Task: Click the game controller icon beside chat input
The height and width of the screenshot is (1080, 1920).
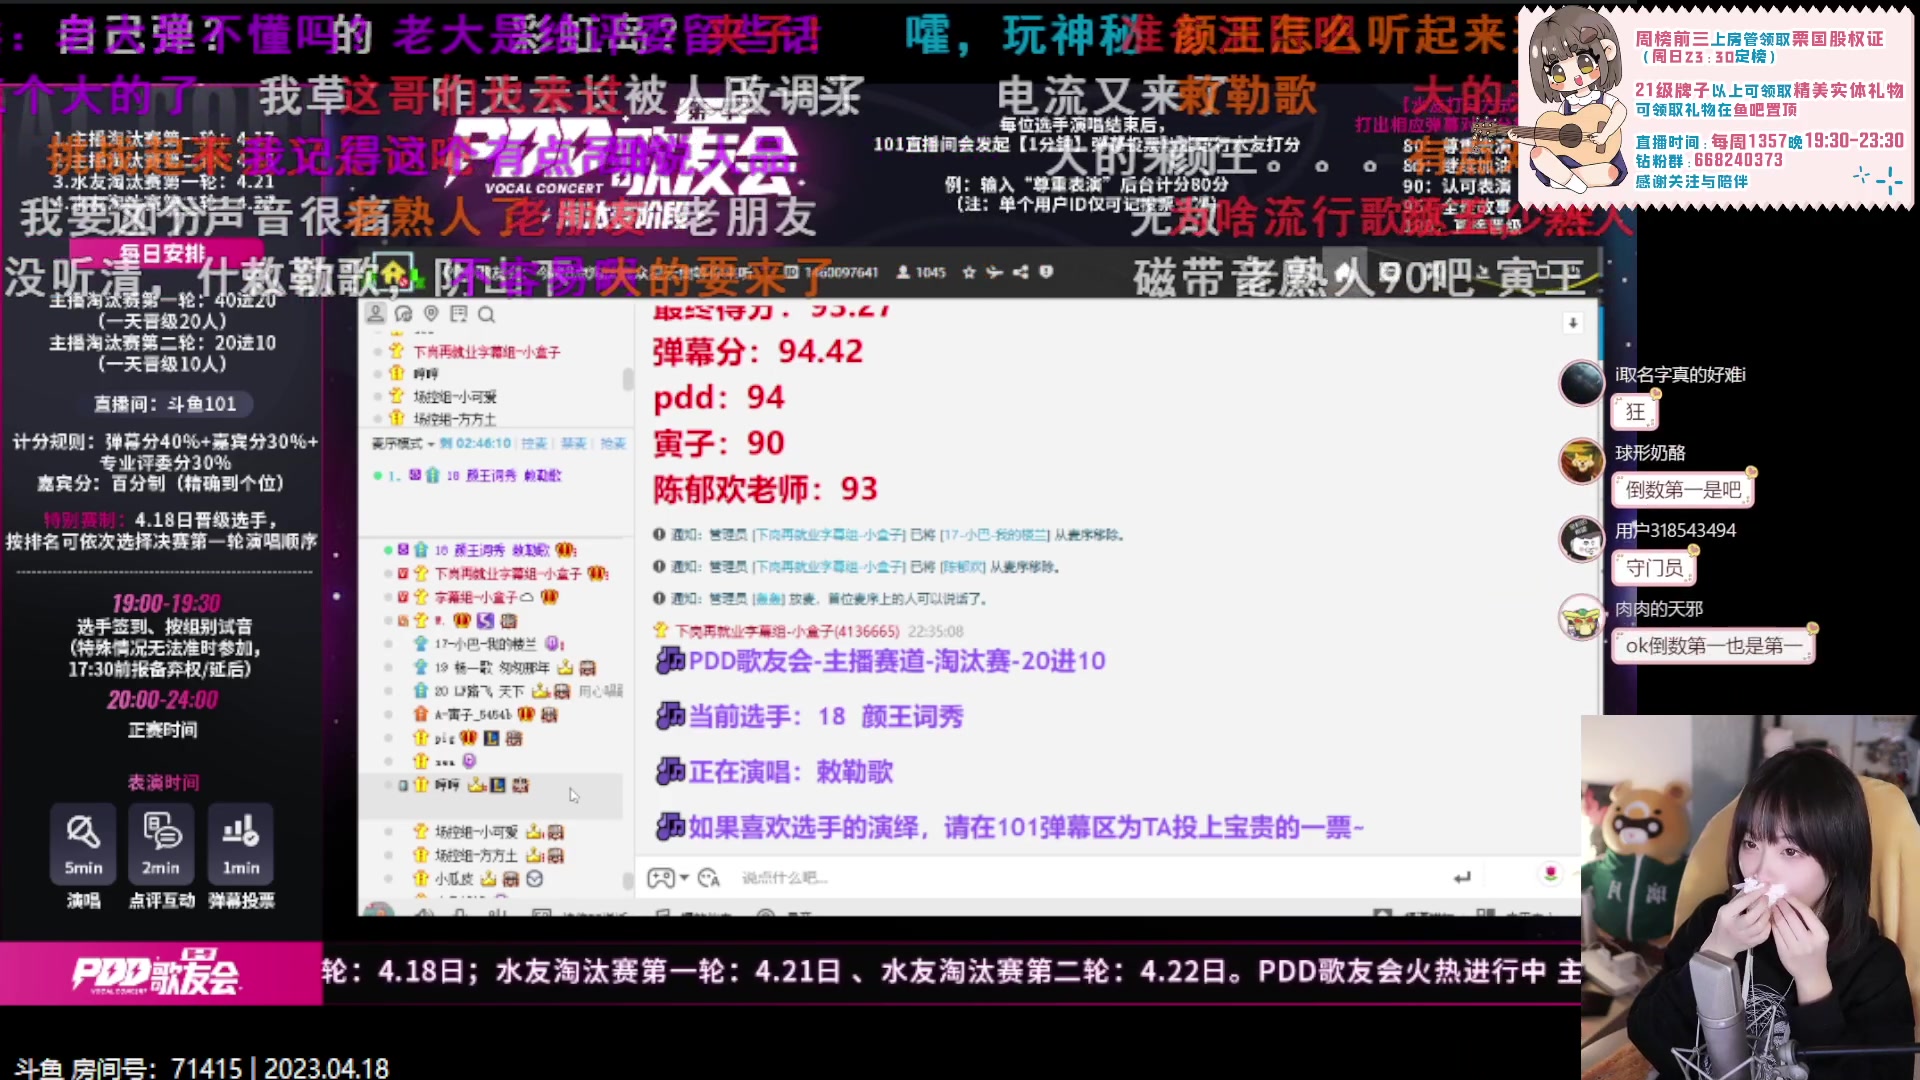Action: point(661,878)
